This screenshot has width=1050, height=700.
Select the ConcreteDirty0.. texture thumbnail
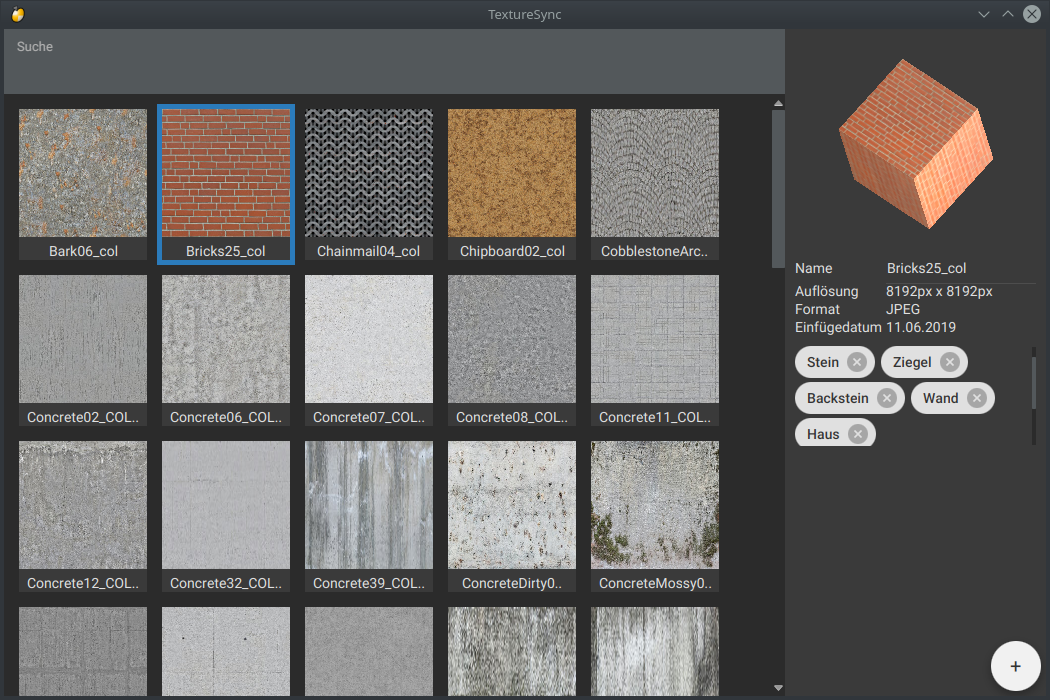point(512,516)
